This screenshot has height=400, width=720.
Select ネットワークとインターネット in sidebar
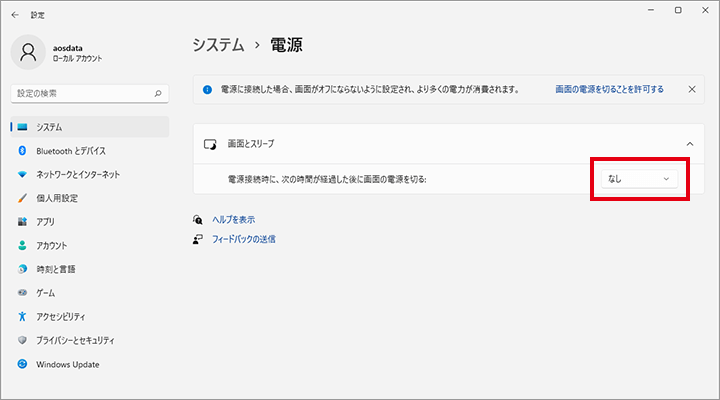(78, 174)
